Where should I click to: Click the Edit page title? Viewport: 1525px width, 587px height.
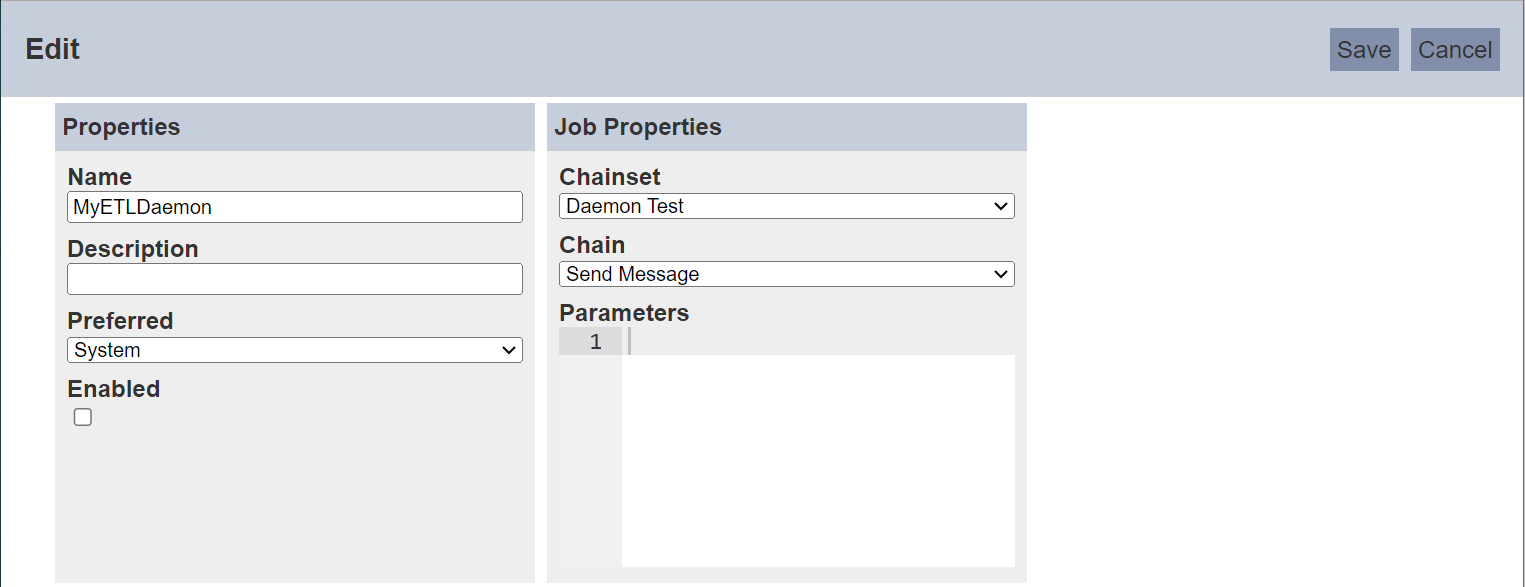tap(53, 49)
